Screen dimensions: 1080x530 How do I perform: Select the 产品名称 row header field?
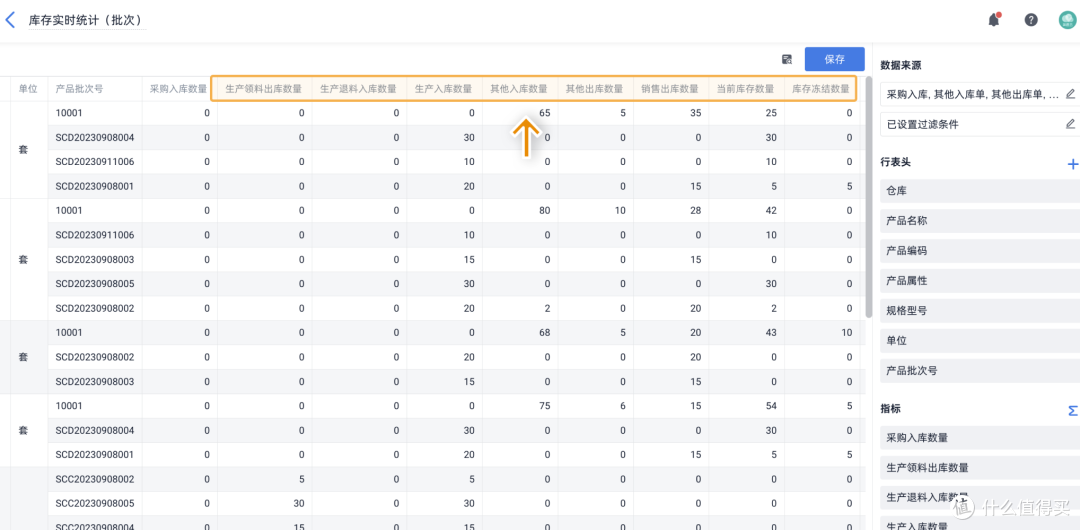[980, 221]
